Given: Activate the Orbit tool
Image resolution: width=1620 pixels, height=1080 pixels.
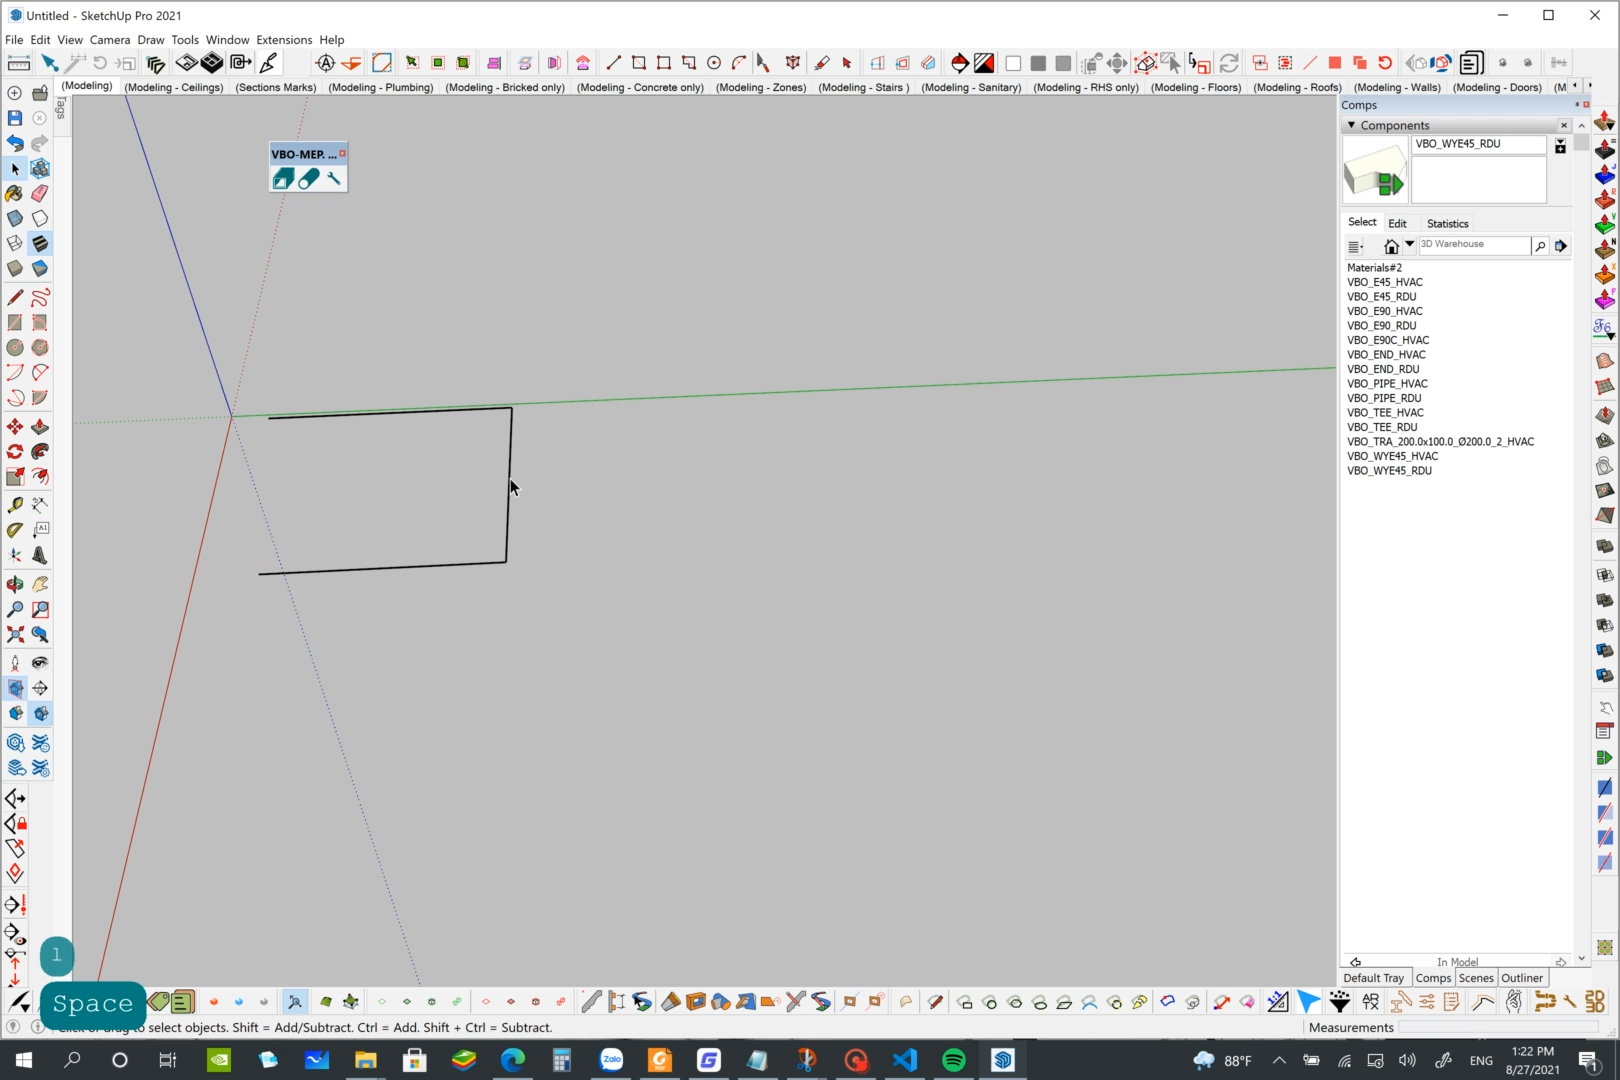Looking at the screenshot, I should pyautogui.click(x=15, y=584).
